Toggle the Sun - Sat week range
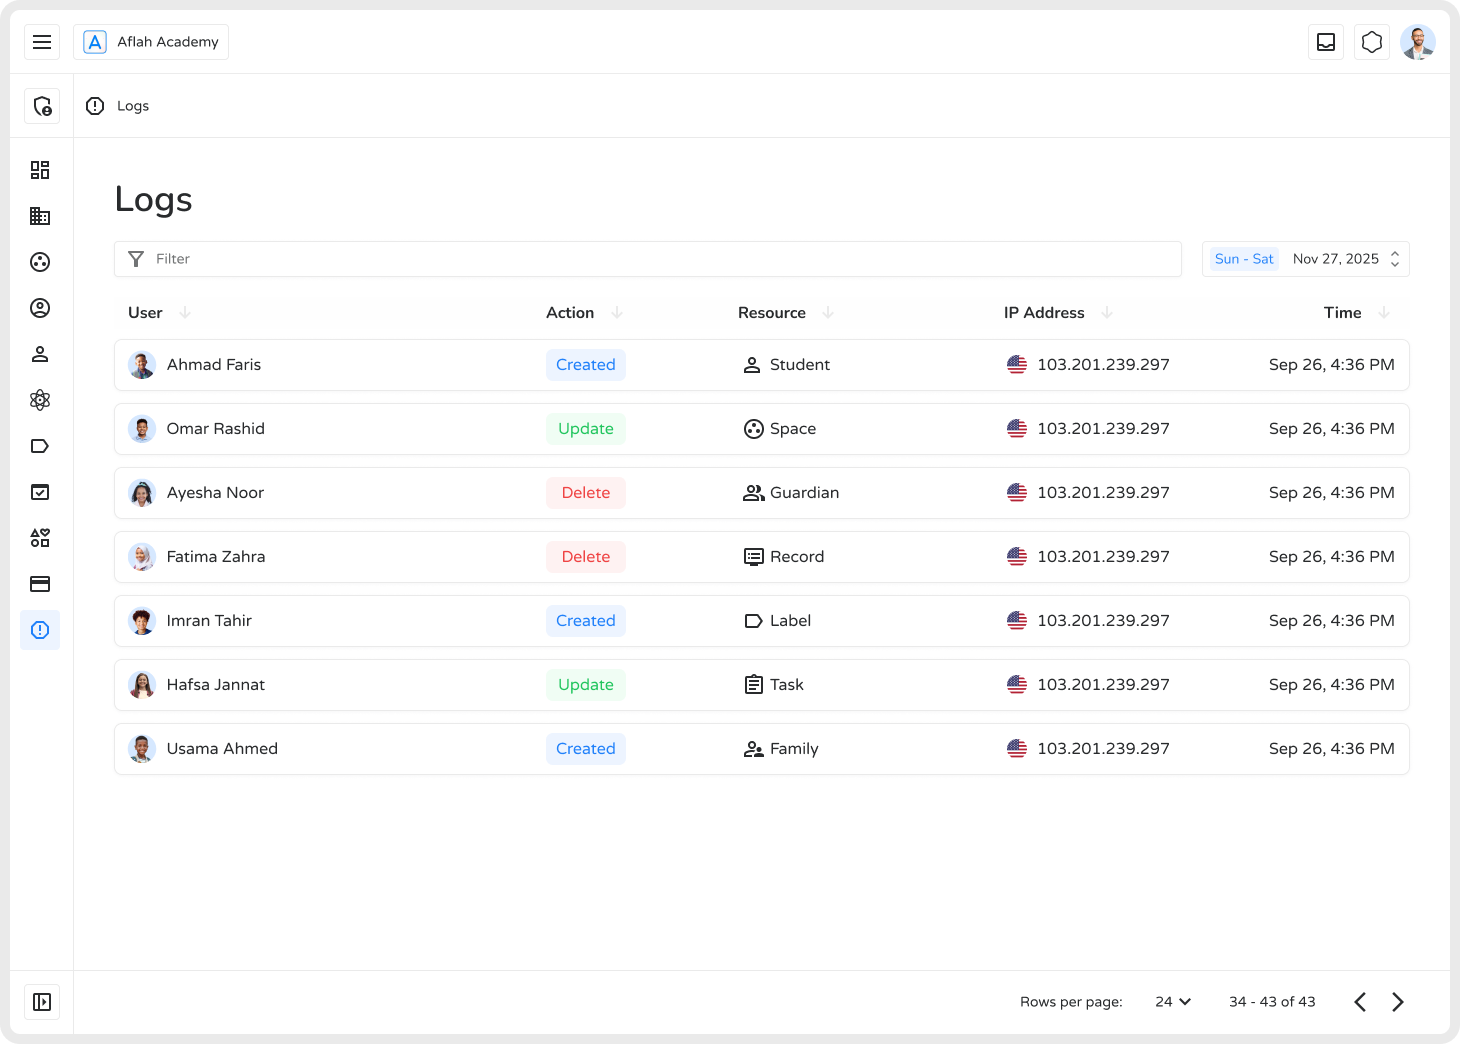The image size is (1460, 1044). pyautogui.click(x=1244, y=259)
